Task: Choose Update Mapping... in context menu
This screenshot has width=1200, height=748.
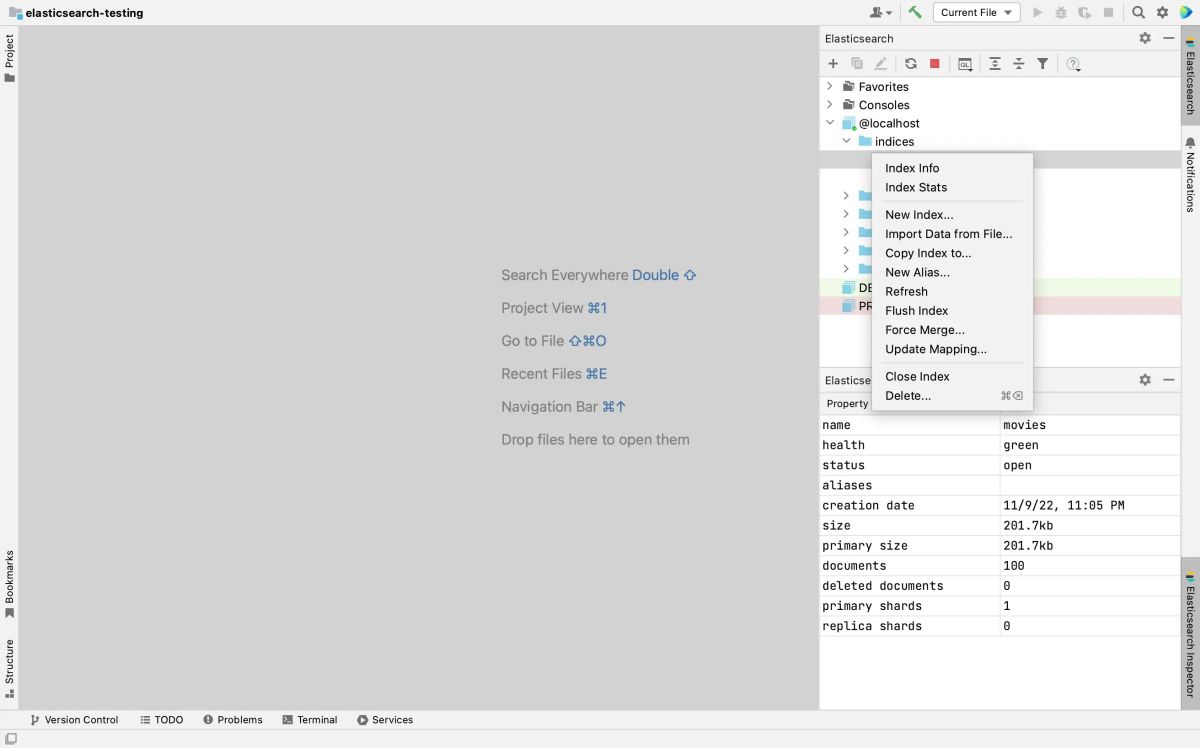Action: coord(953,349)
